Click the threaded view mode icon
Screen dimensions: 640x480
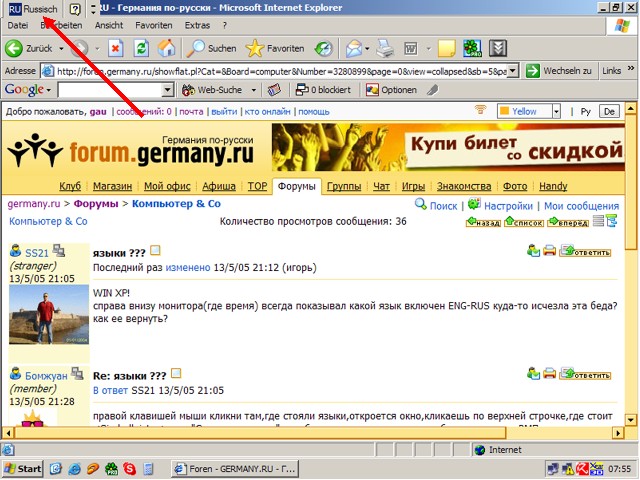pyautogui.click(x=612, y=221)
